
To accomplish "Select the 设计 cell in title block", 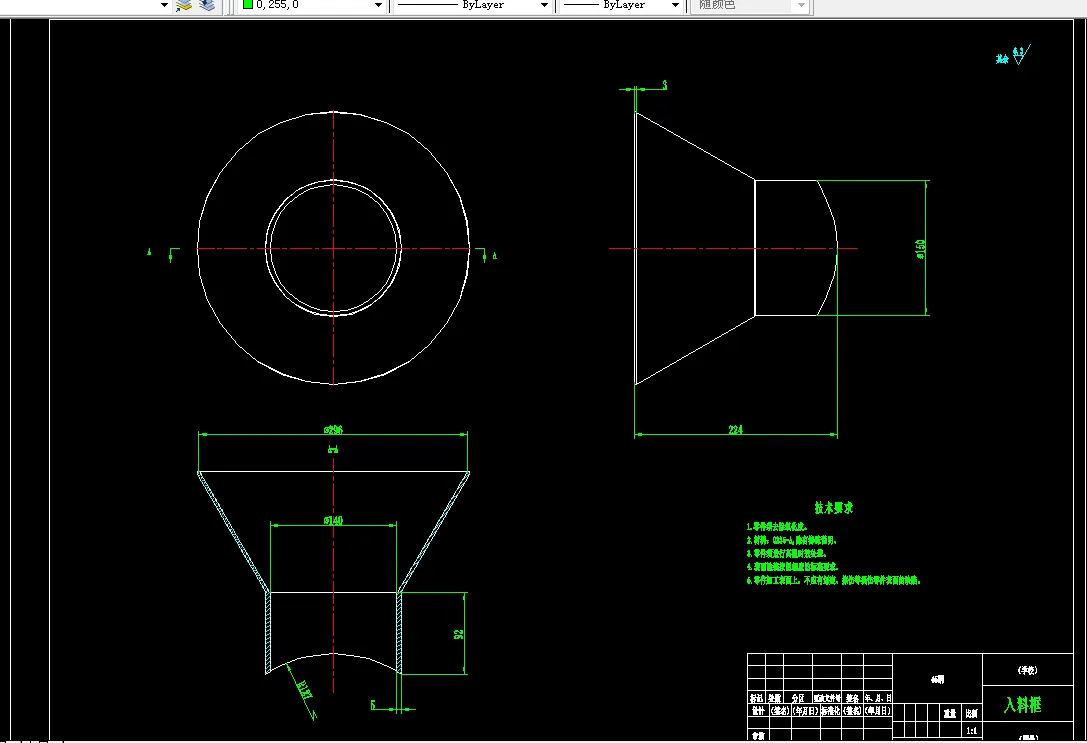I will (x=758, y=711).
